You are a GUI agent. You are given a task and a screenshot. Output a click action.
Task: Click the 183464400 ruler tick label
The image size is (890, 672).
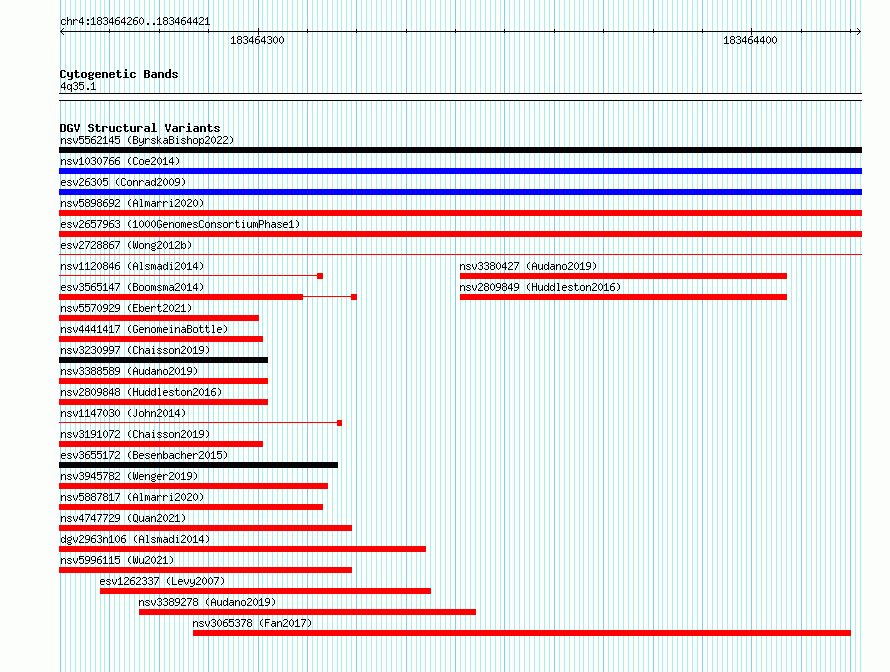(750, 40)
